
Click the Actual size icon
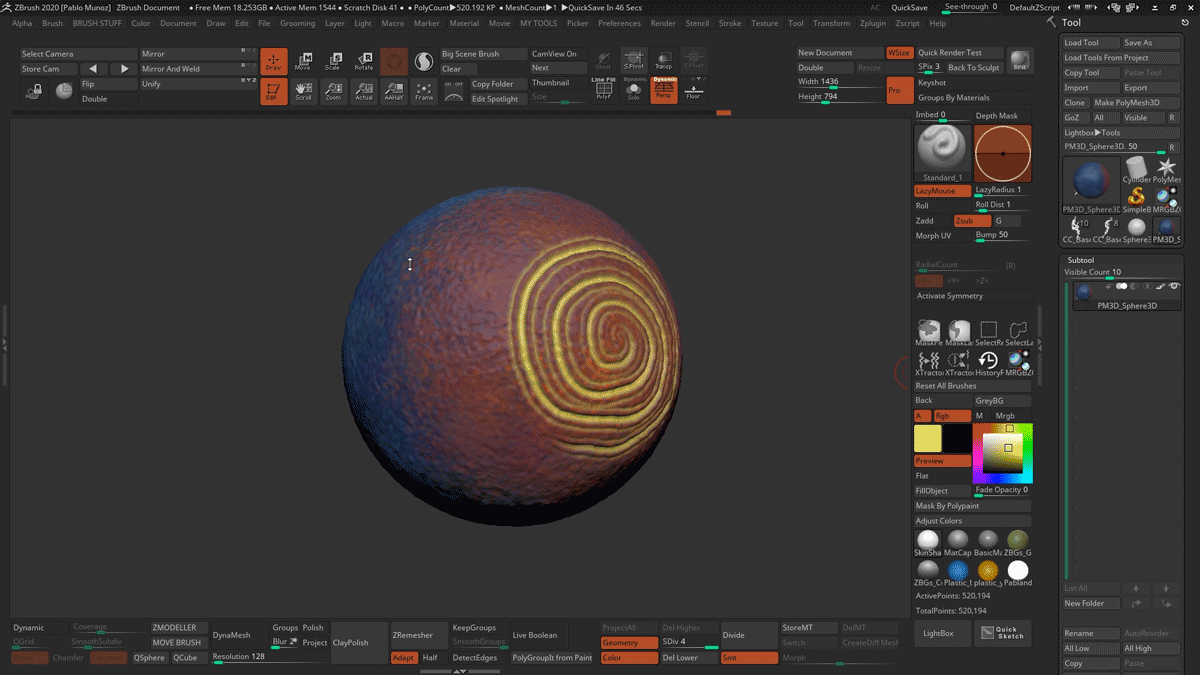coord(363,91)
